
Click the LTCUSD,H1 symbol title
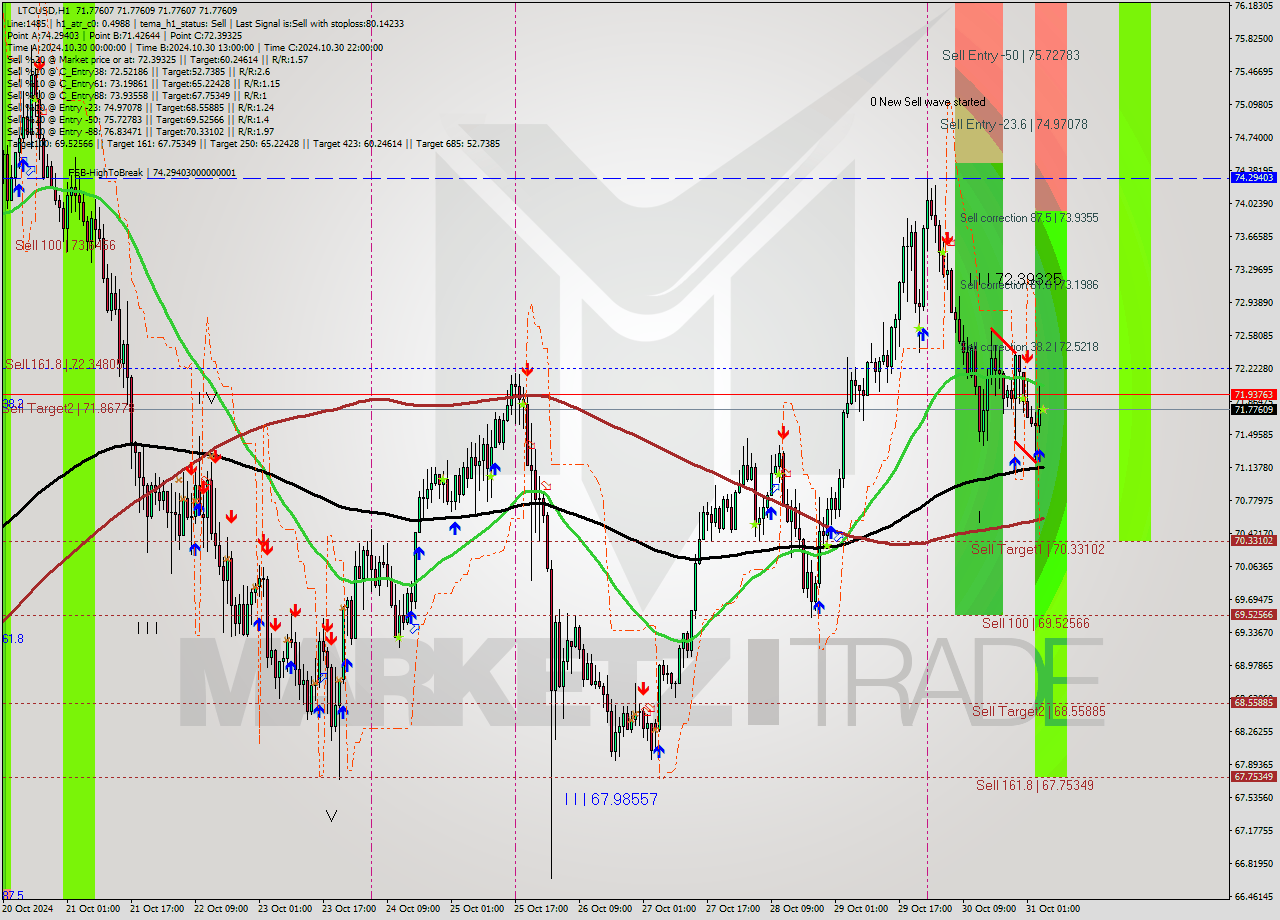tap(43, 10)
